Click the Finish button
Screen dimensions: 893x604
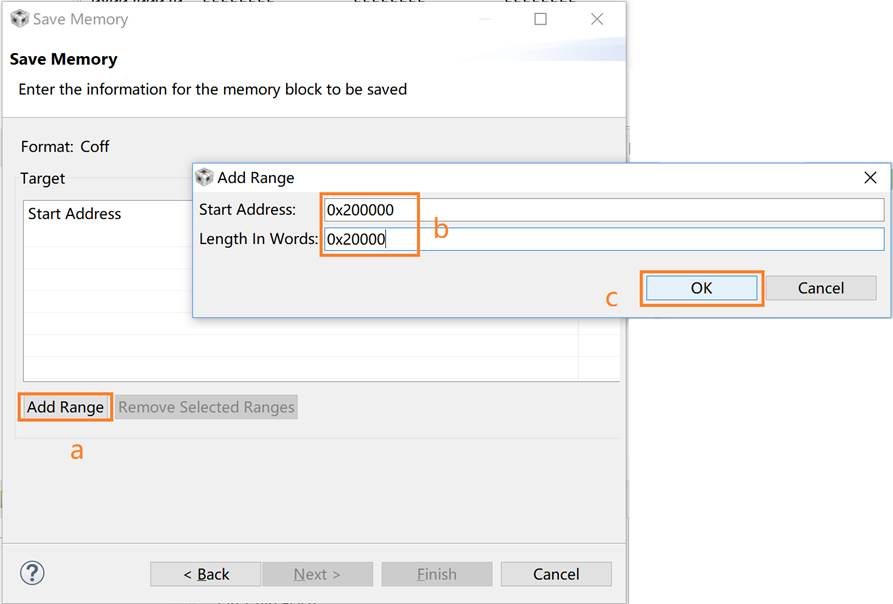436,574
